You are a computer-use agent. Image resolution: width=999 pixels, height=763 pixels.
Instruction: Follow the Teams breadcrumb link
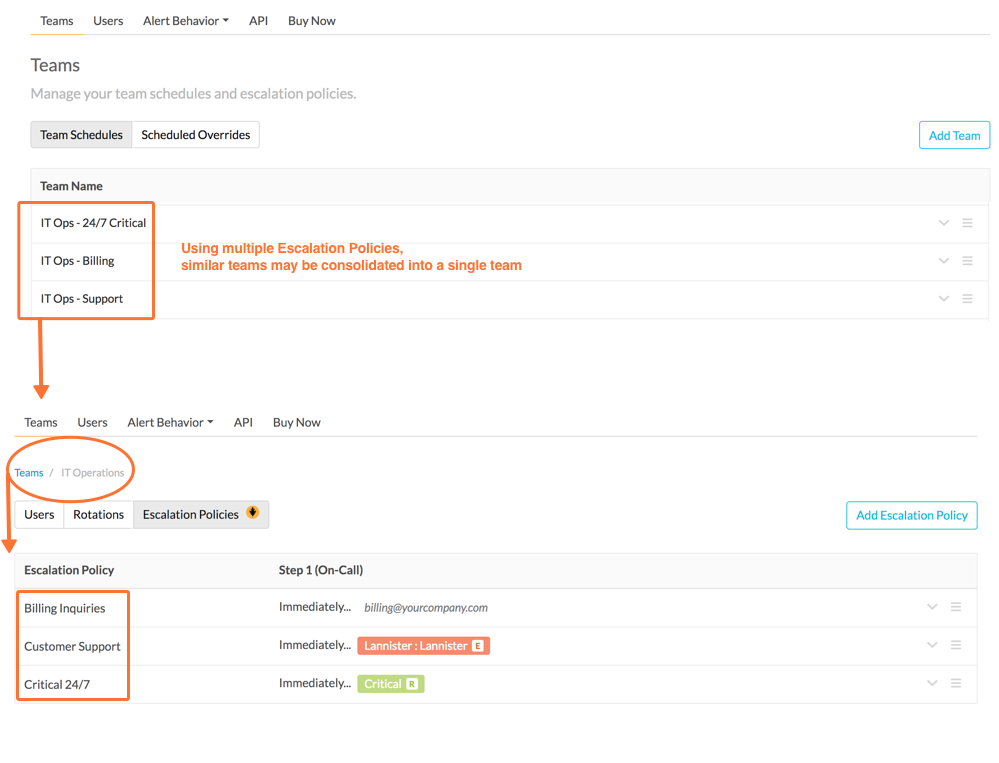click(29, 473)
